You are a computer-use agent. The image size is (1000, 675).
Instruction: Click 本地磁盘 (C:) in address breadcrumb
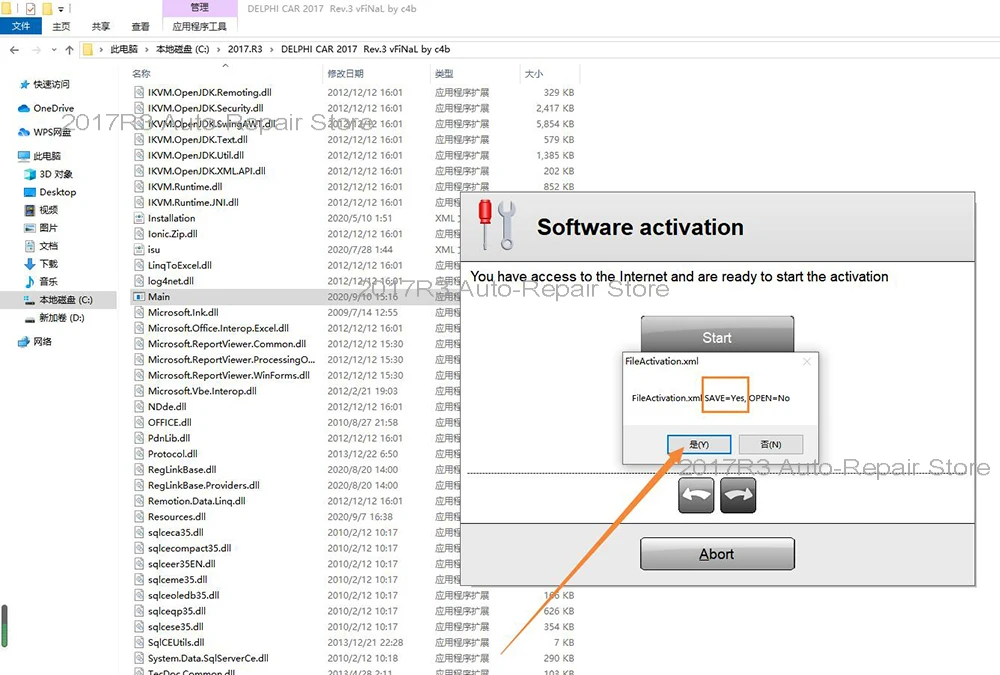coord(182,49)
